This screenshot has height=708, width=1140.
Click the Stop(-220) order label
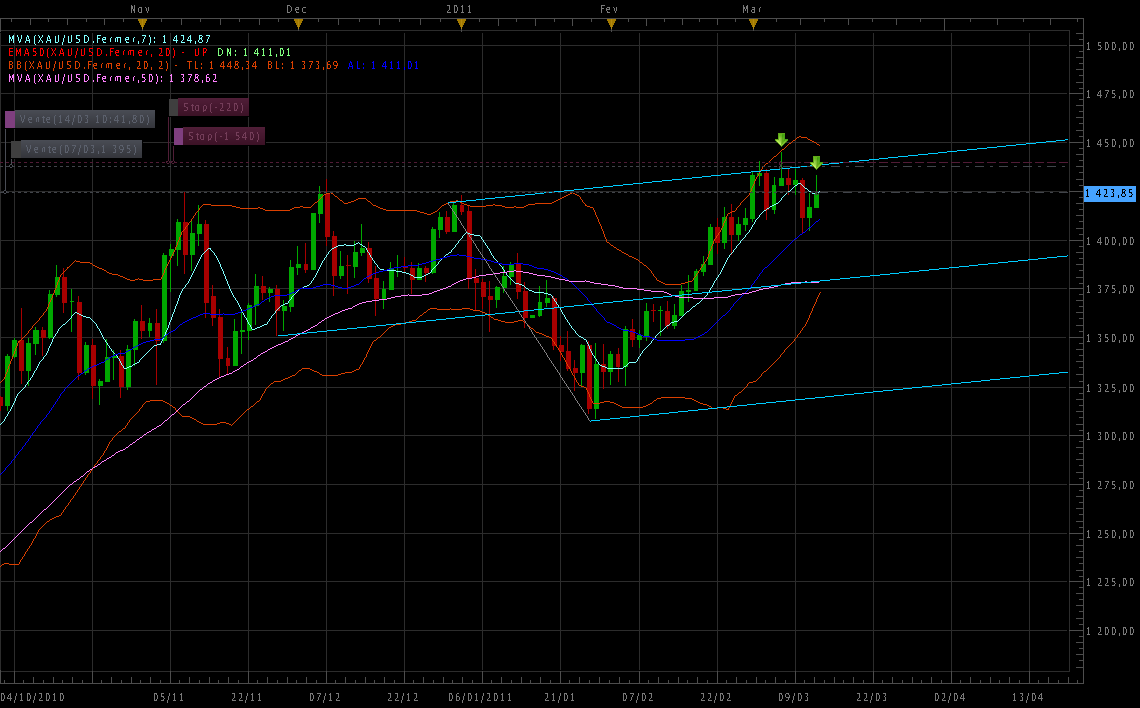212,107
